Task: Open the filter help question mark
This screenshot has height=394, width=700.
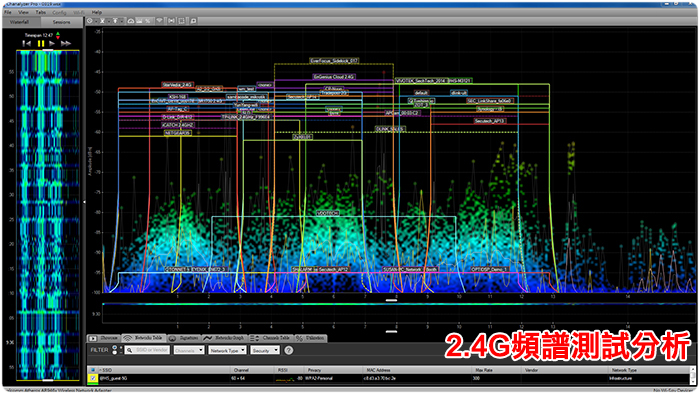Action: coord(289,350)
